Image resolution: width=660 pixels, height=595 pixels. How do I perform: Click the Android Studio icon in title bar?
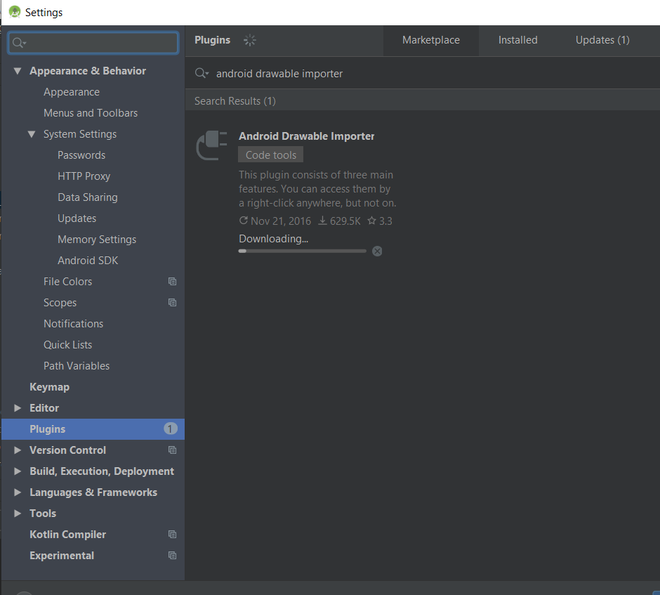15,12
